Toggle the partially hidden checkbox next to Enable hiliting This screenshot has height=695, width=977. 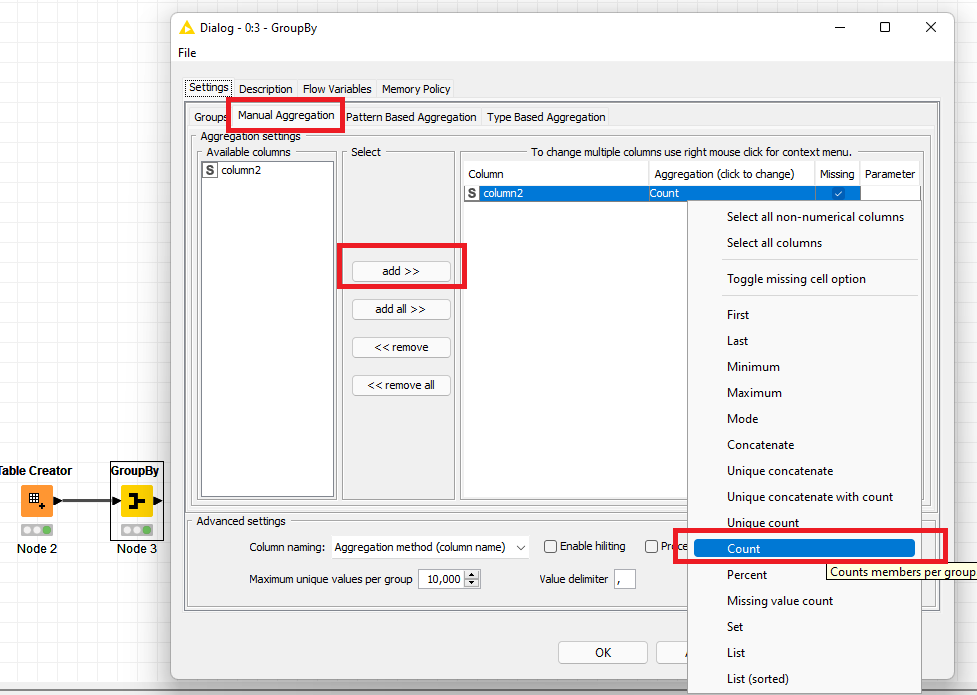(651, 546)
